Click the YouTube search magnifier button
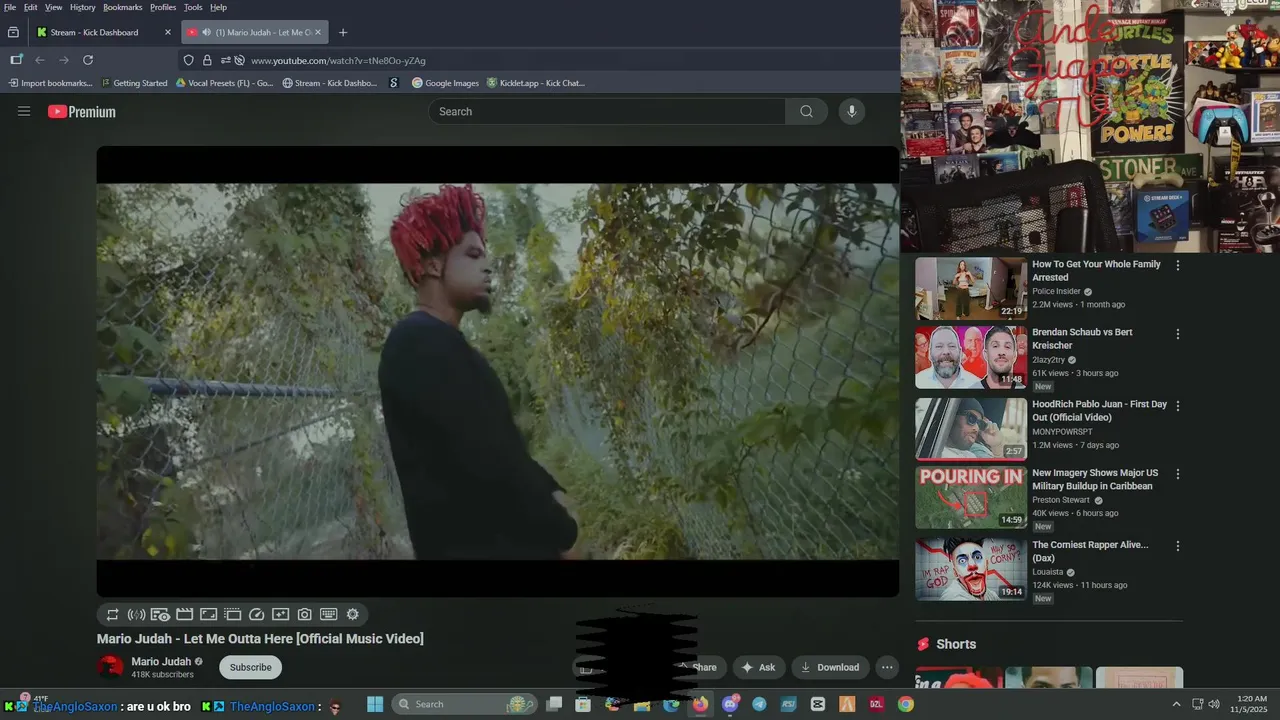This screenshot has width=1280, height=720. pos(806,111)
